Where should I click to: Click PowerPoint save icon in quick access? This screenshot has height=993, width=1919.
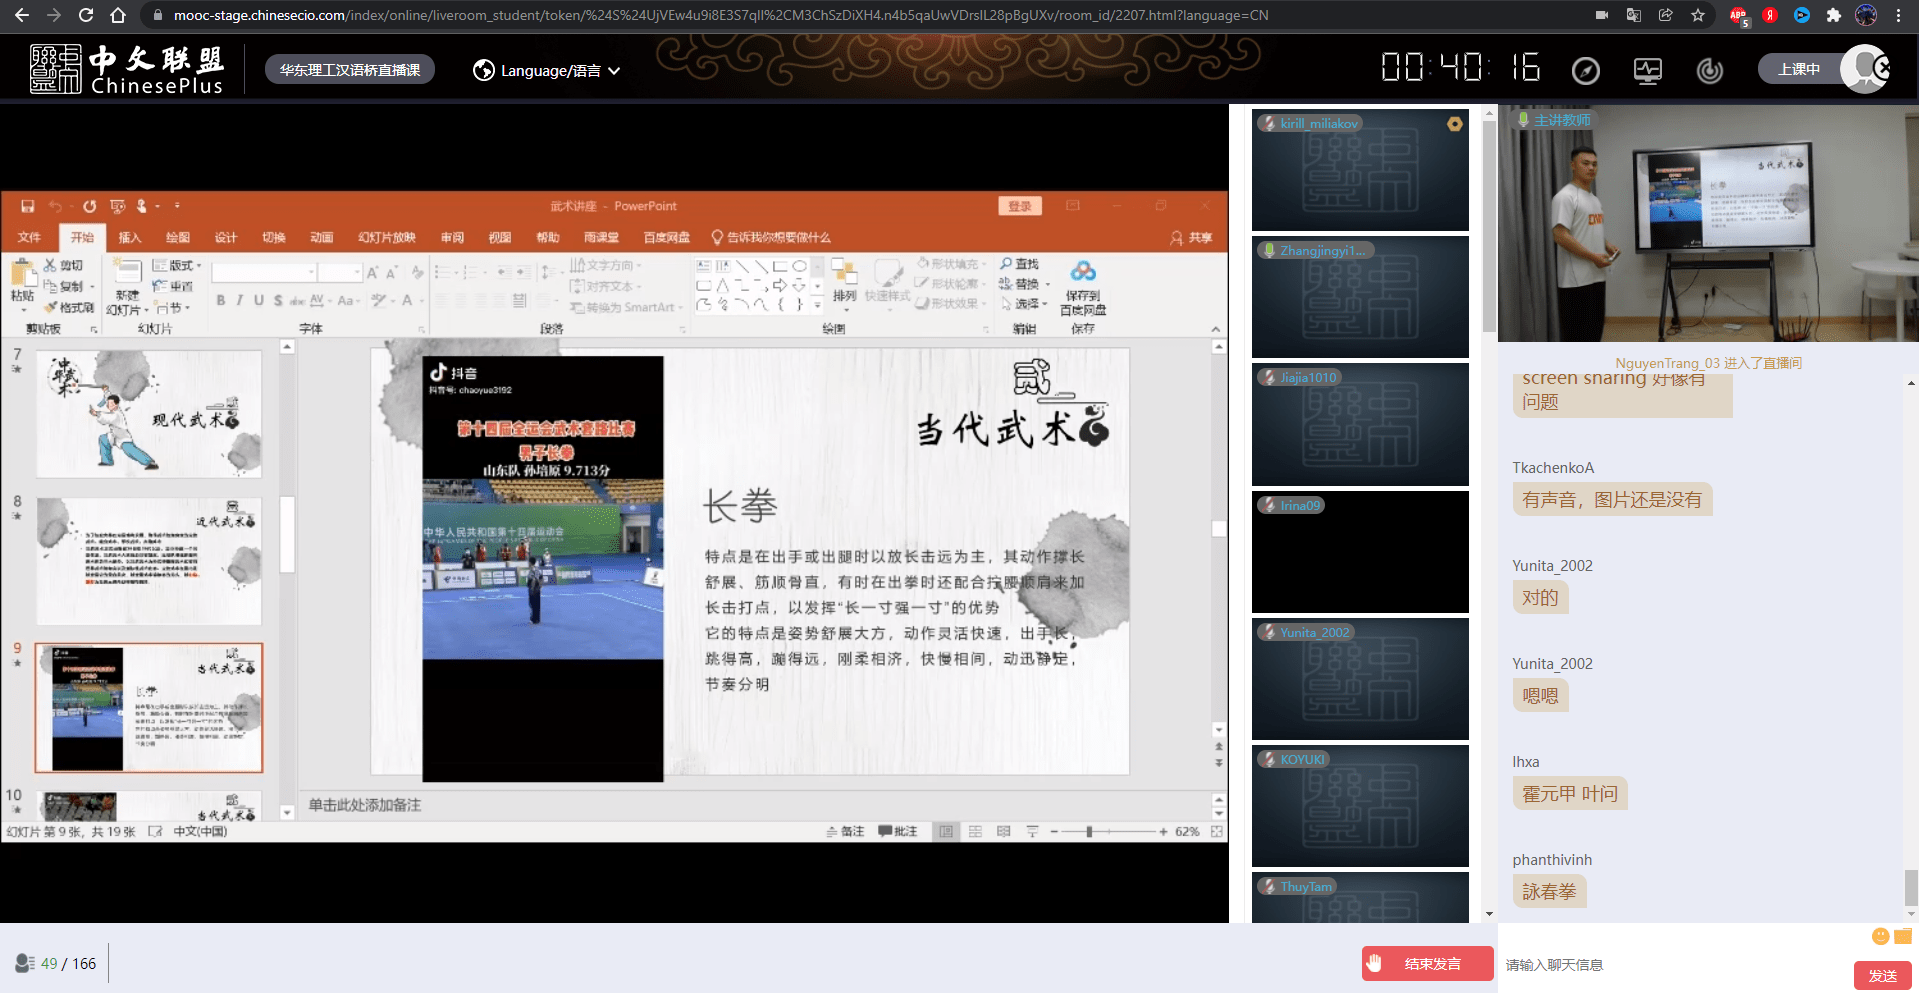pos(28,206)
